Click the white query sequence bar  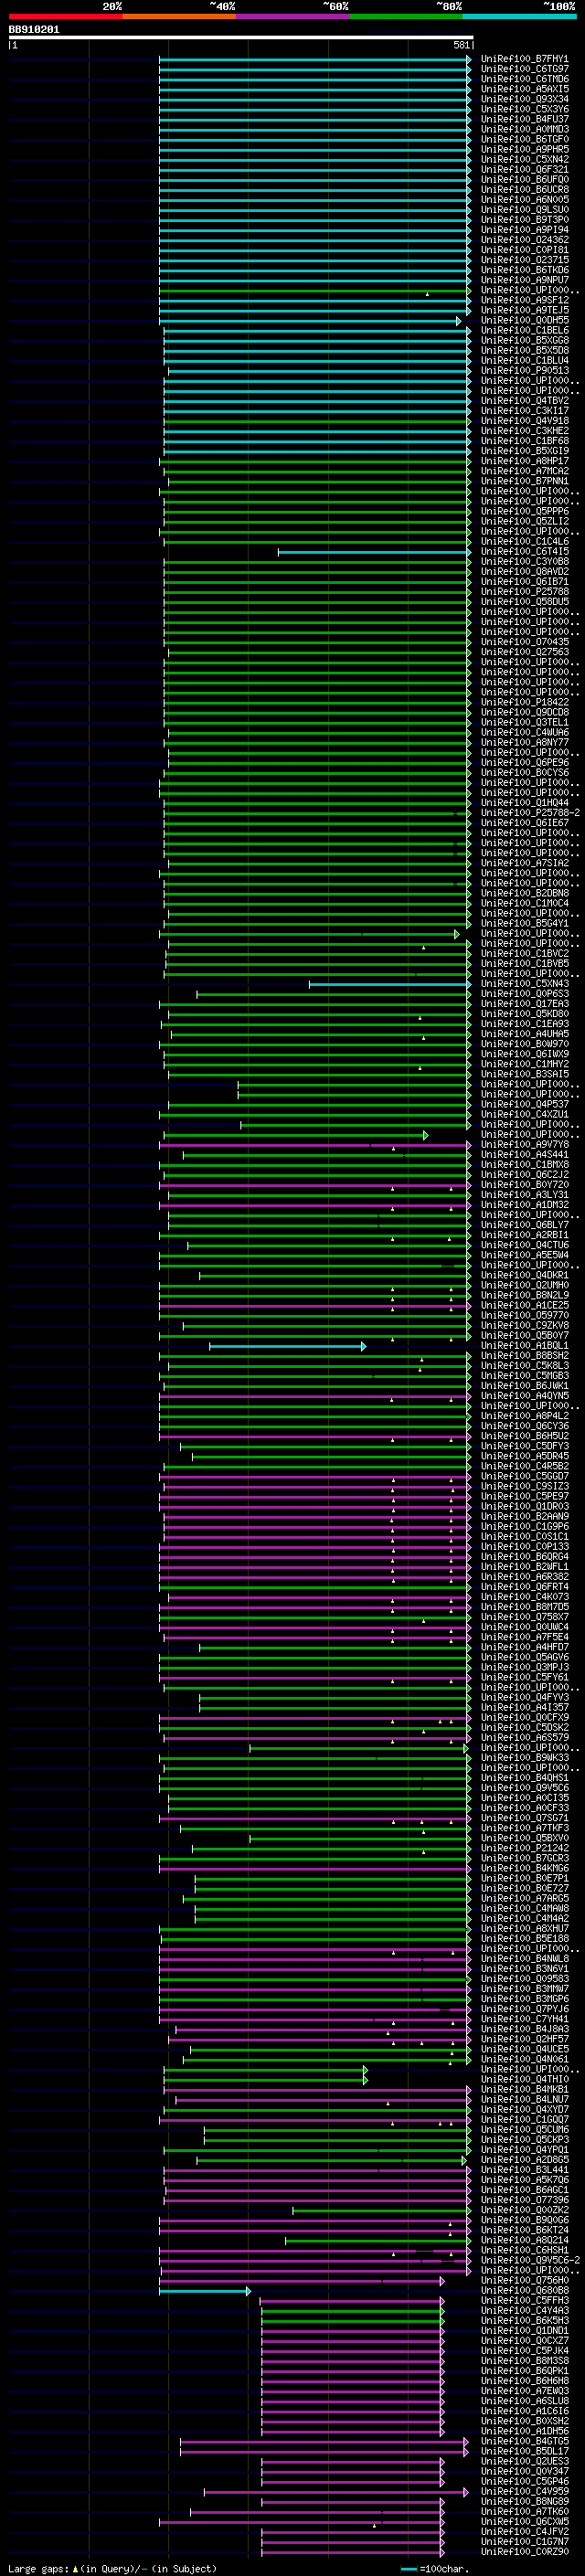(241, 38)
